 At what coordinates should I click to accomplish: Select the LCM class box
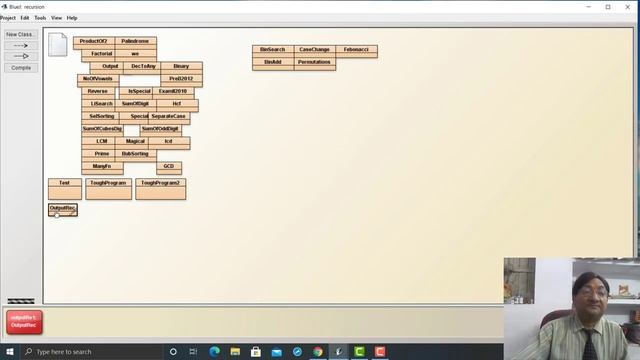[98, 143]
